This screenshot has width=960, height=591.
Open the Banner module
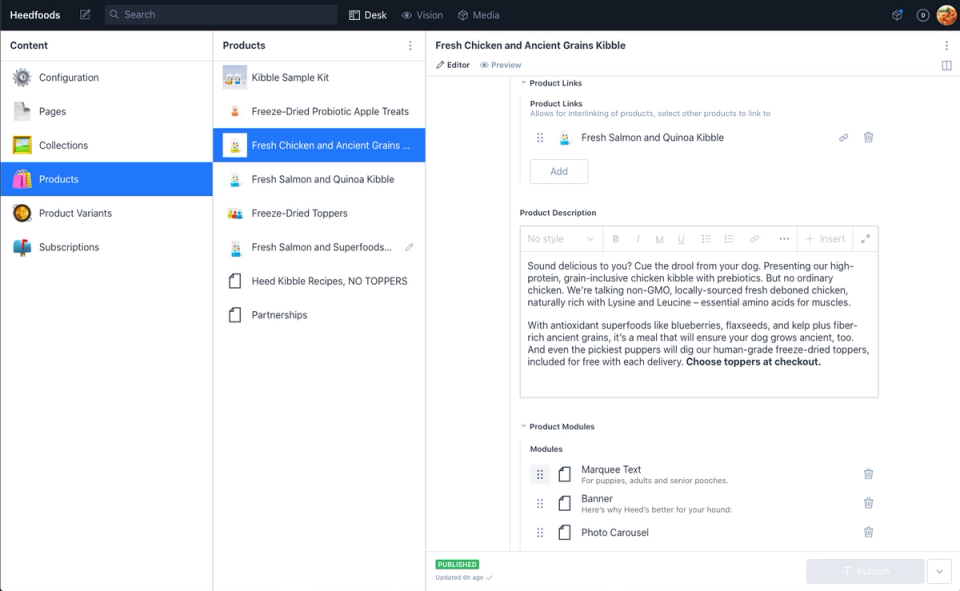(704, 503)
